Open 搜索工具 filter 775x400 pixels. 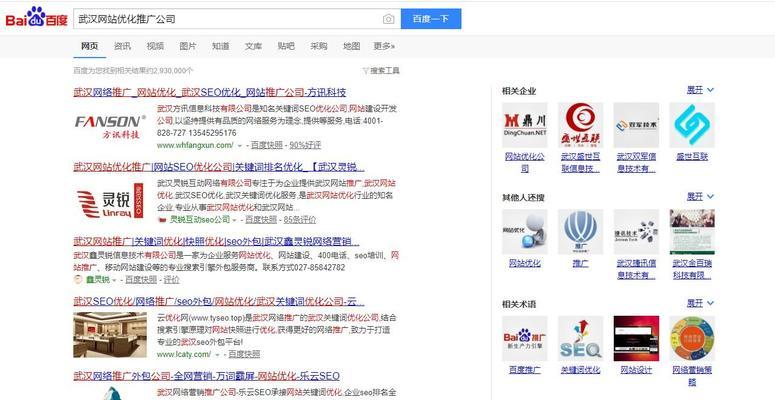[381, 71]
